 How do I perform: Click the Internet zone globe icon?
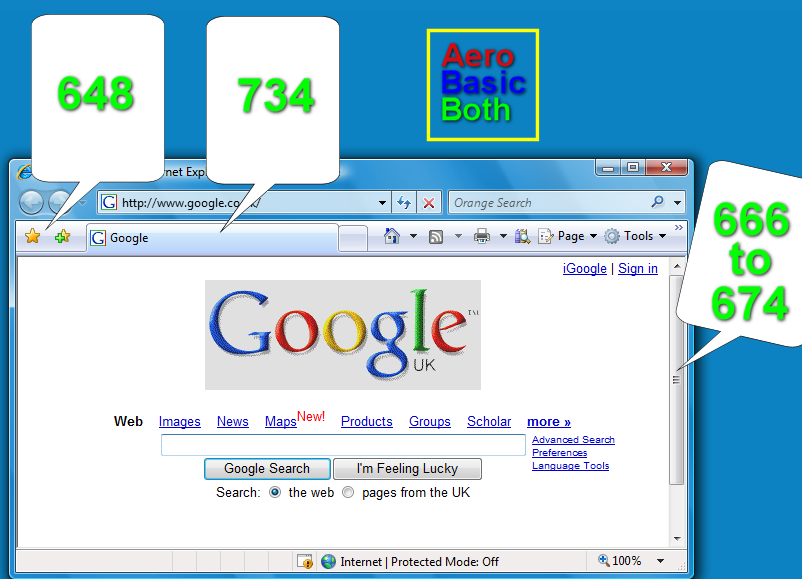click(328, 562)
